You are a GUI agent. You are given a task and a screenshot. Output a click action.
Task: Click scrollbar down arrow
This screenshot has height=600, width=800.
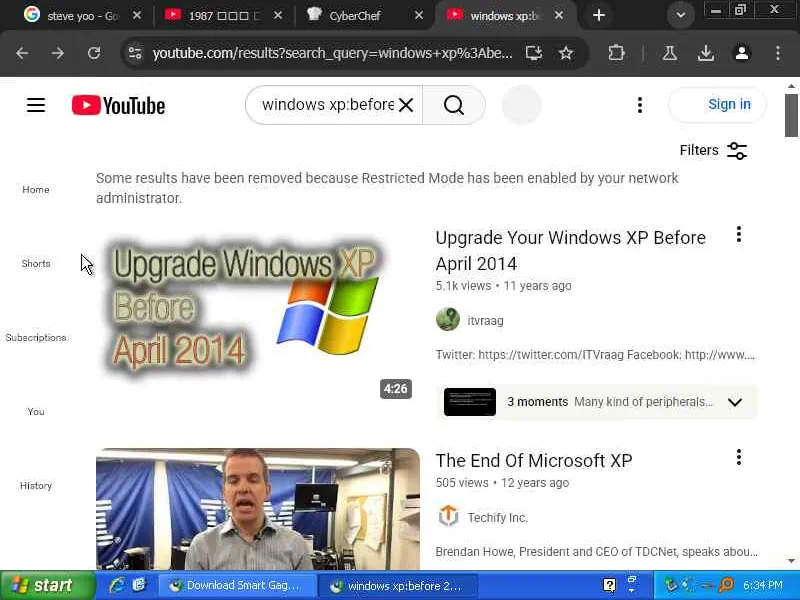coord(791,561)
